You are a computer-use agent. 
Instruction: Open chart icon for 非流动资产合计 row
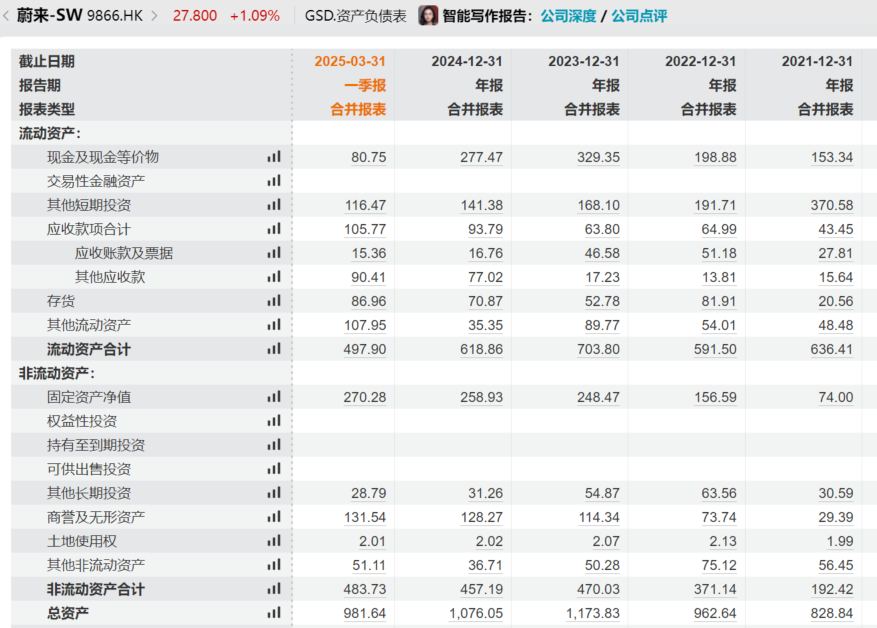point(274,590)
